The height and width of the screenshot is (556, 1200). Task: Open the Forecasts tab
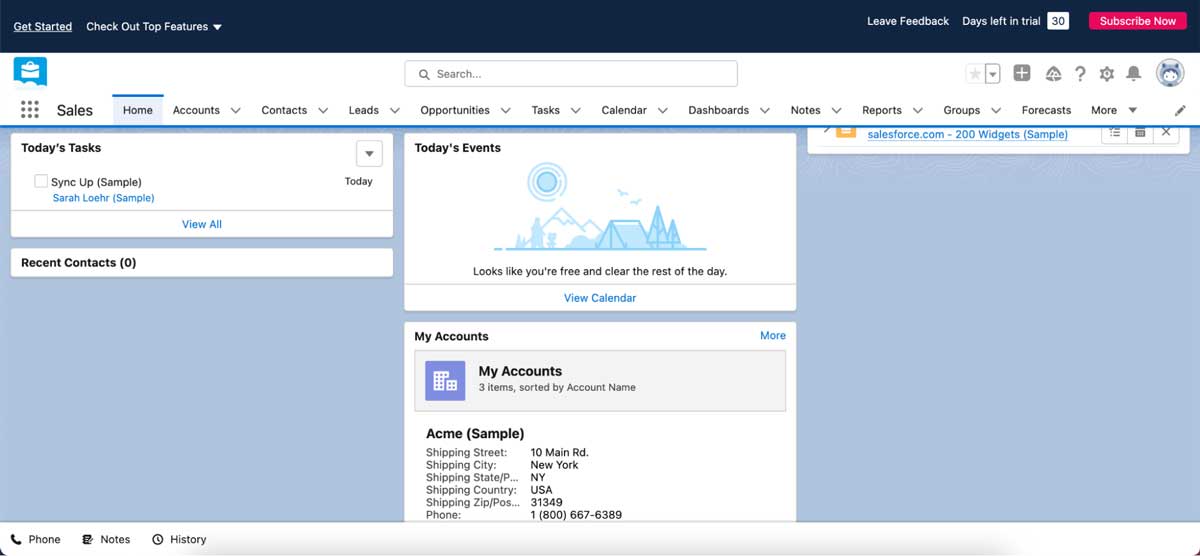pyautogui.click(x=1046, y=110)
